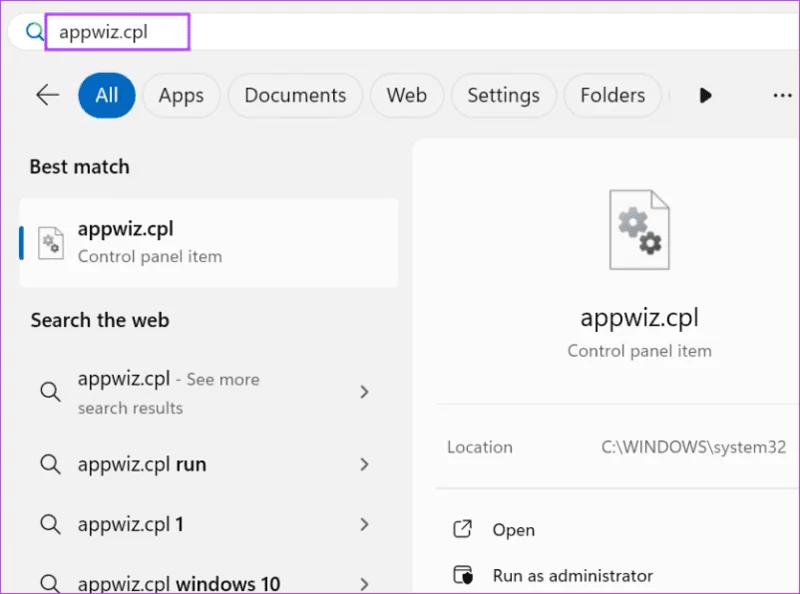Image resolution: width=800 pixels, height=594 pixels.
Task: Switch to the Apps filter tab
Action: [x=181, y=95]
